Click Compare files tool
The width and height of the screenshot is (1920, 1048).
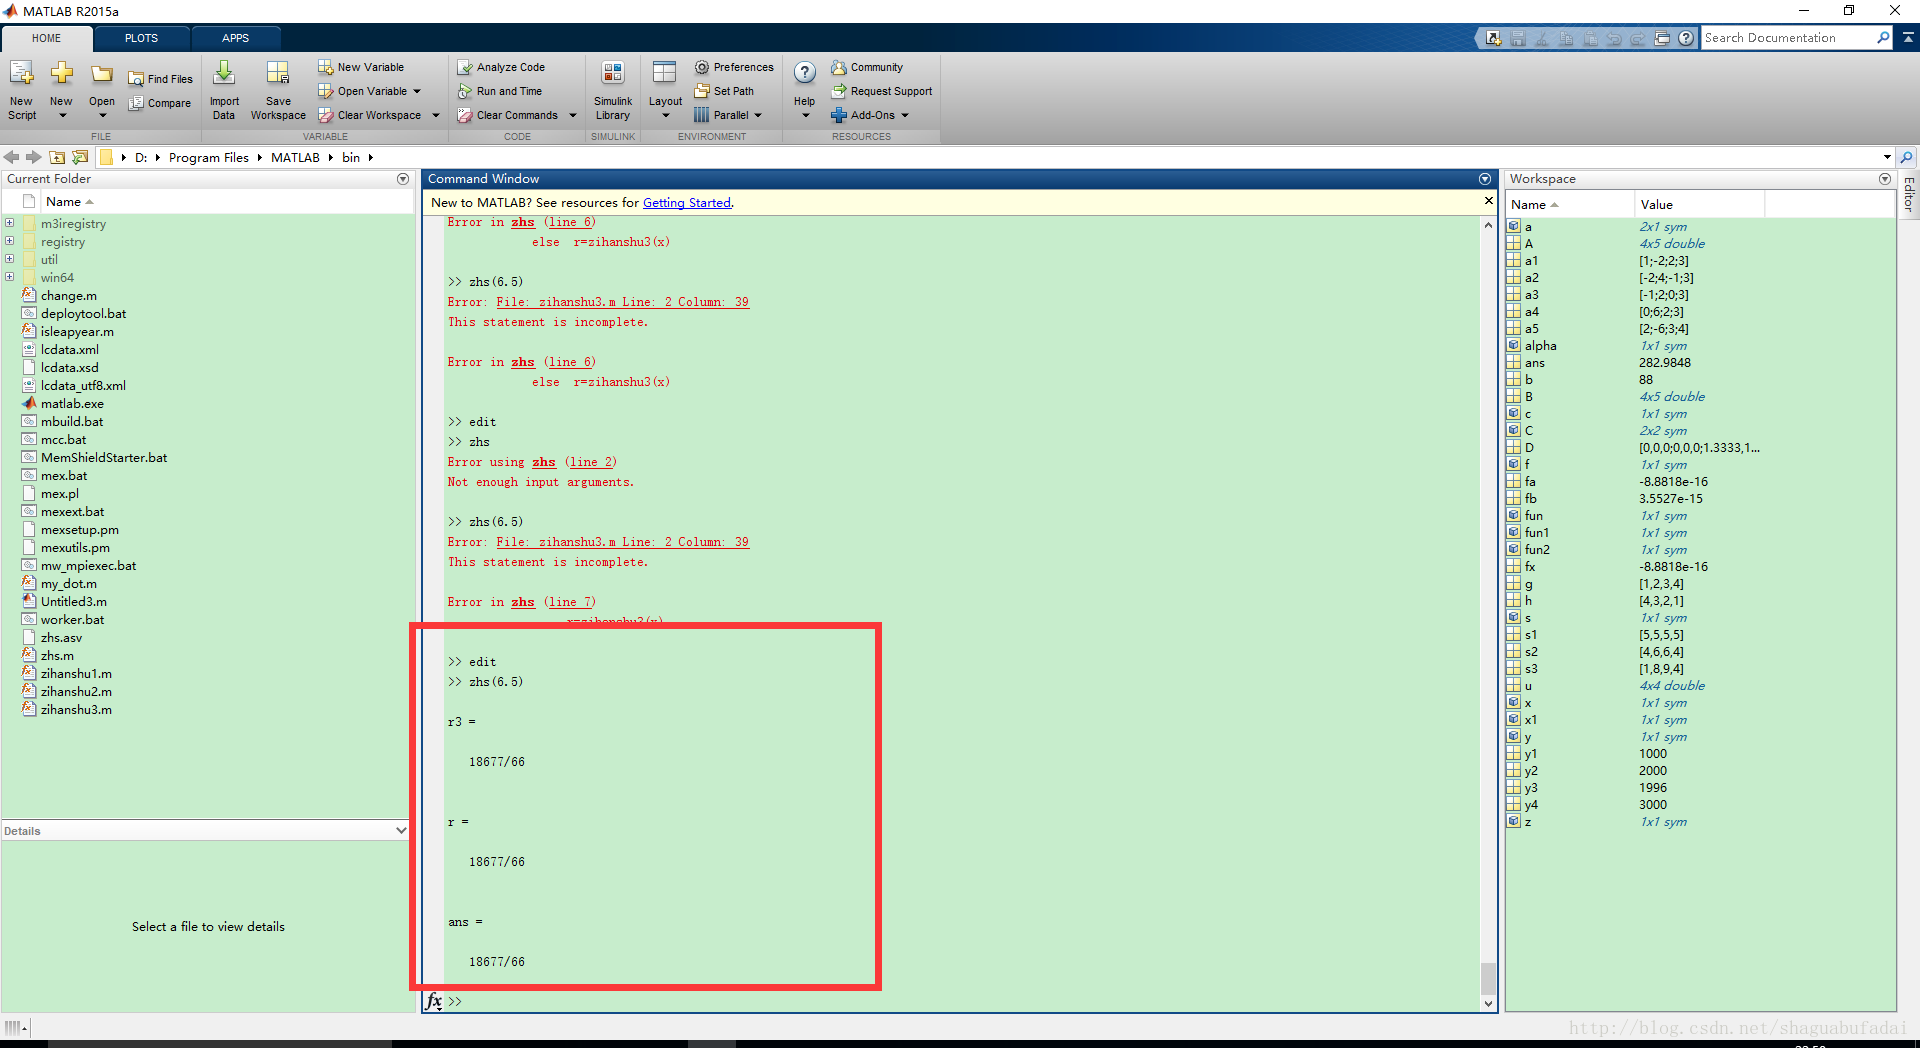pos(160,103)
